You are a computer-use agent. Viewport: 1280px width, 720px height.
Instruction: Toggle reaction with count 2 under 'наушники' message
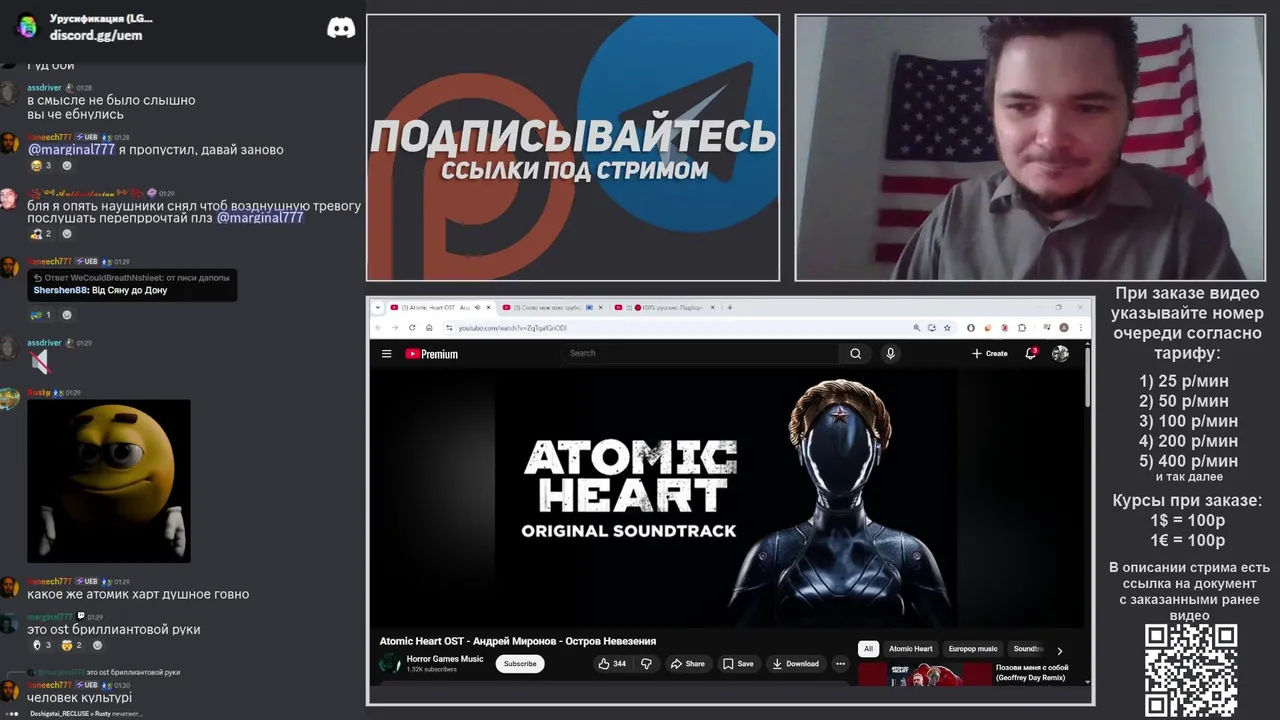[41, 234]
